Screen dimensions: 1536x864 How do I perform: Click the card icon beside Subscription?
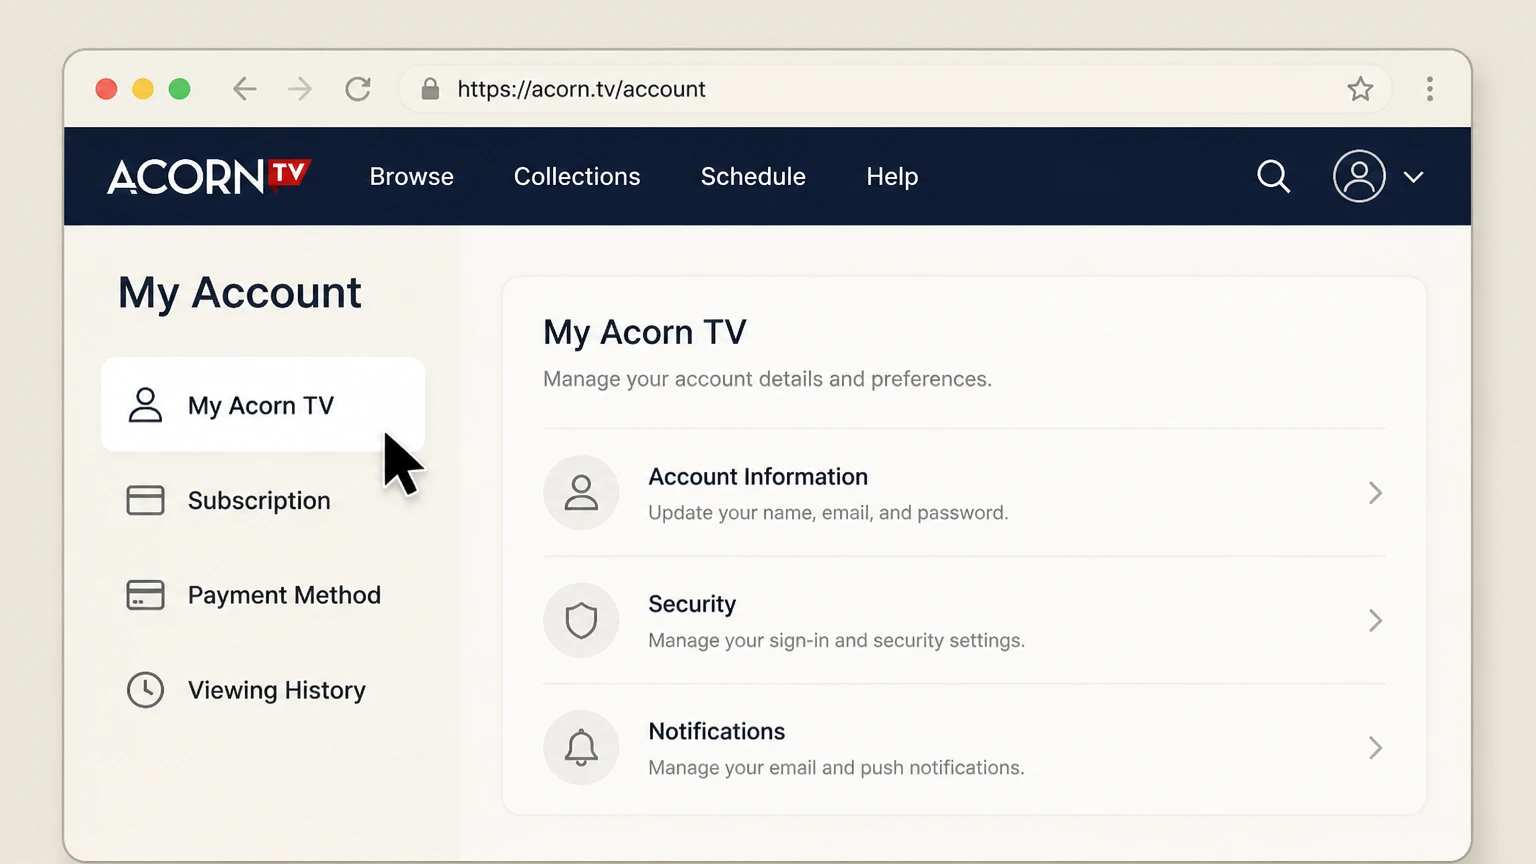[145, 500]
